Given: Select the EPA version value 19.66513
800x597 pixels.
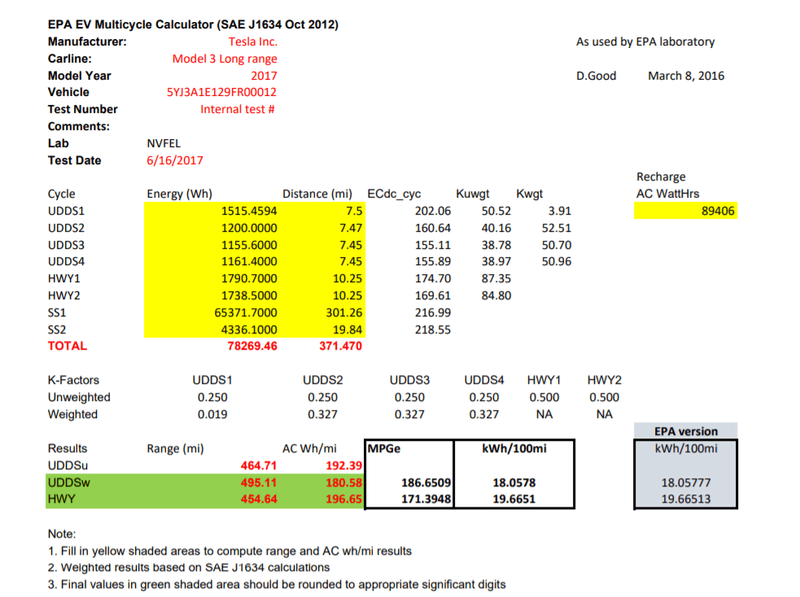Looking at the screenshot, I should pos(686,499).
